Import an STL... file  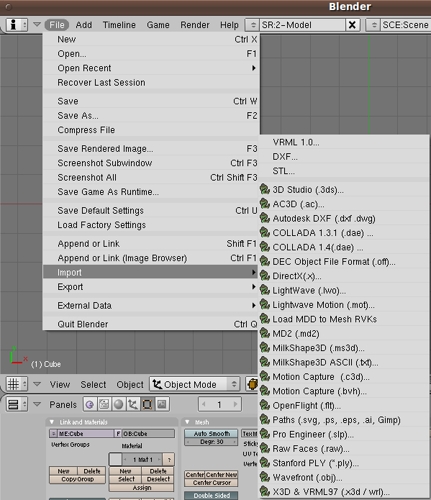pos(344,171)
